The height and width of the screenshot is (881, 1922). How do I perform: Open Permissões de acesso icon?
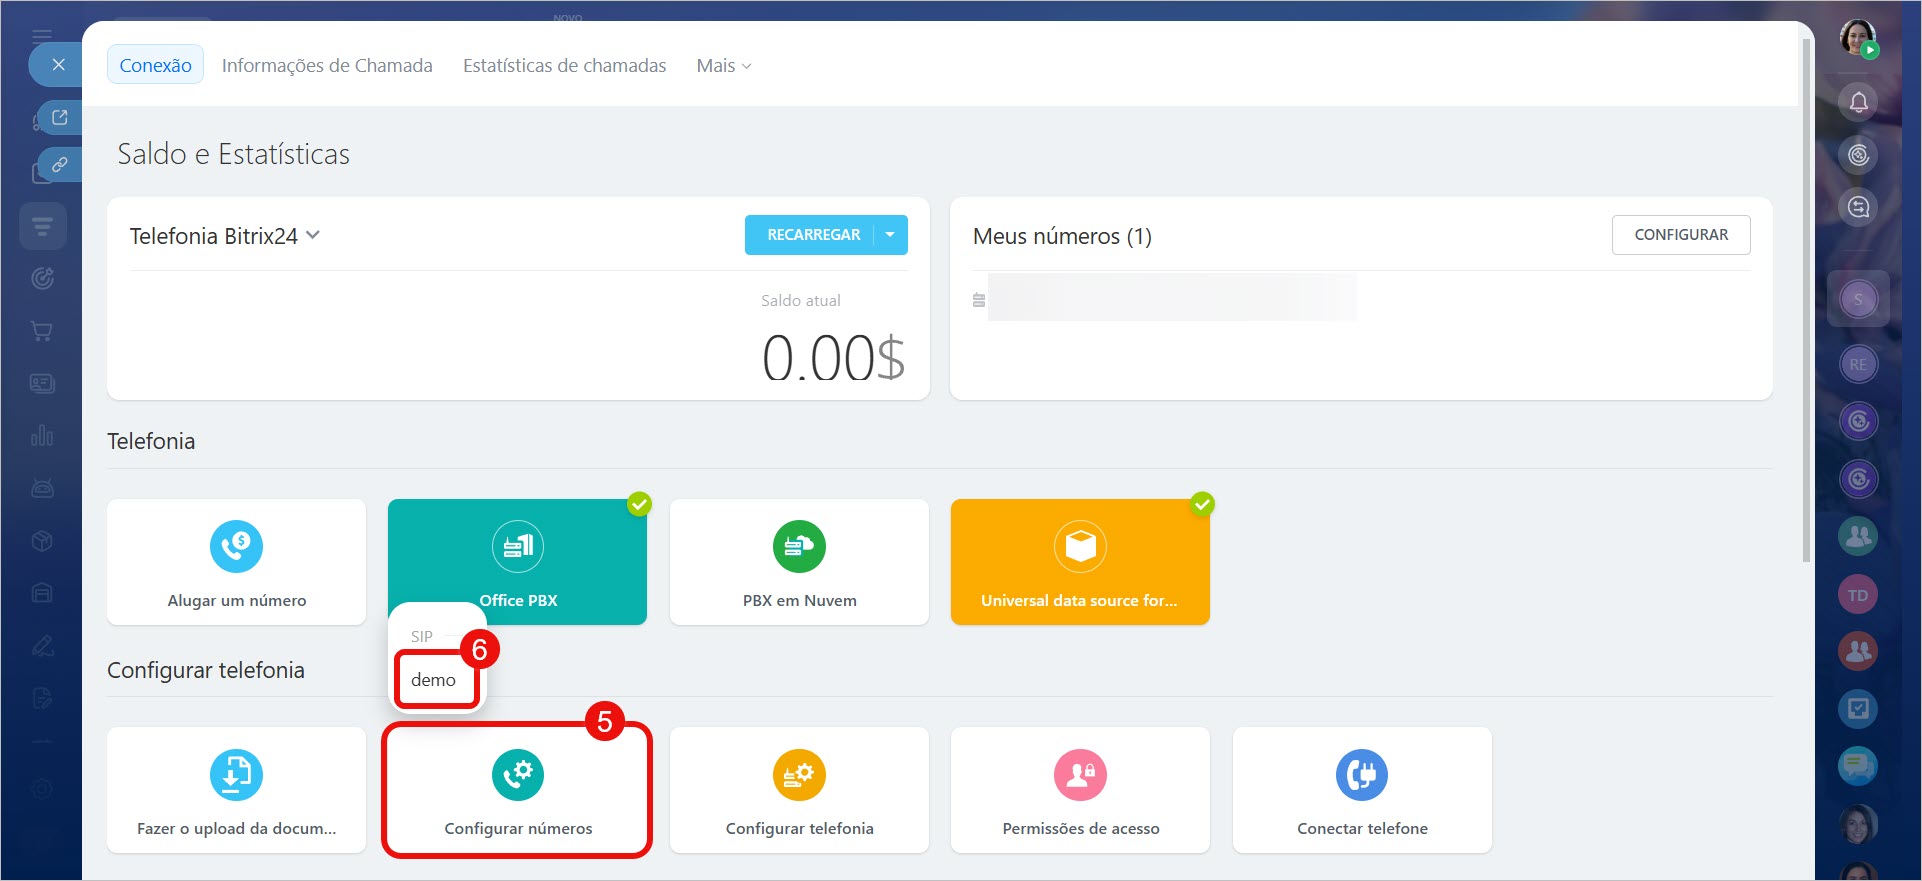click(x=1080, y=775)
